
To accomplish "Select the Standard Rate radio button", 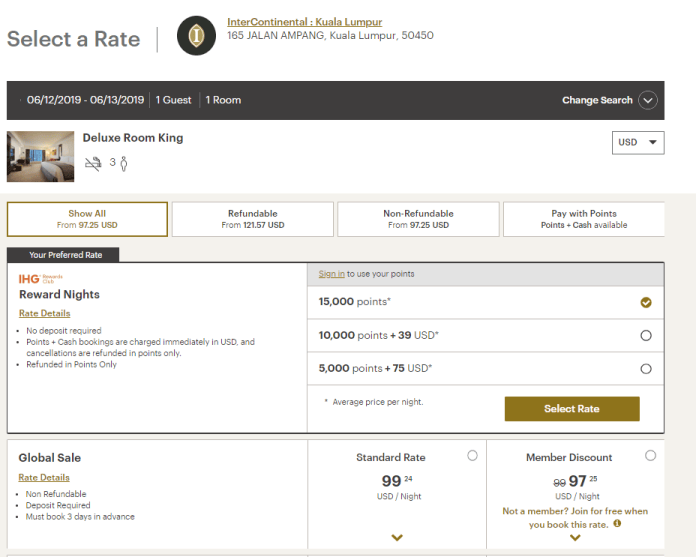I will (x=472, y=455).
